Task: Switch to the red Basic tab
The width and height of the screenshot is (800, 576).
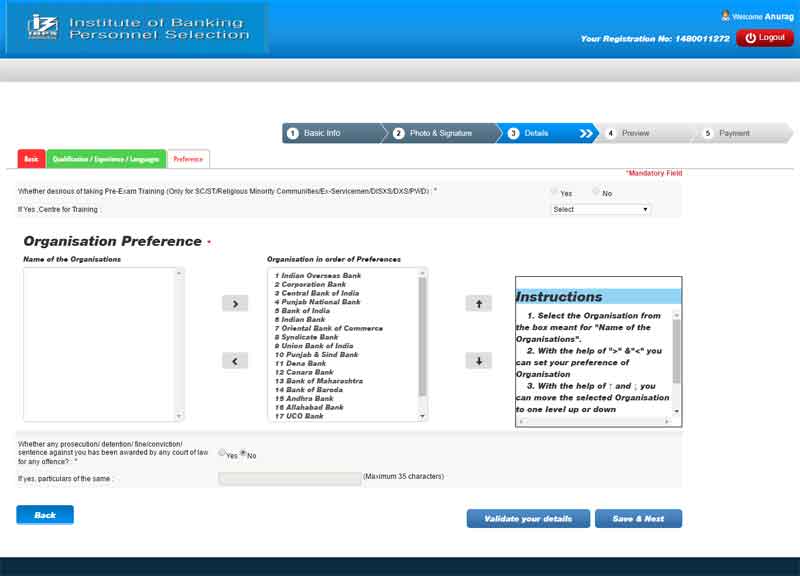Action: [x=31, y=159]
